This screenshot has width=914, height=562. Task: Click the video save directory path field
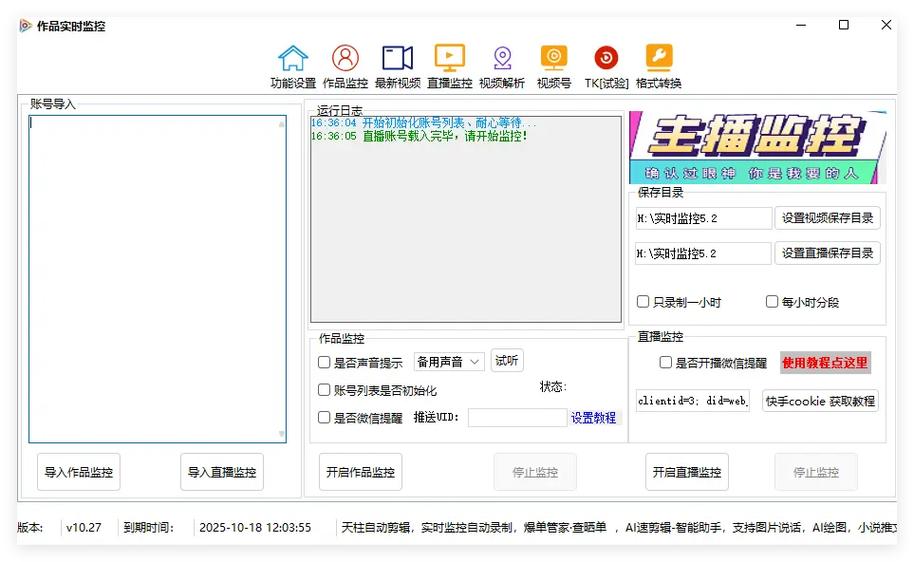(704, 219)
